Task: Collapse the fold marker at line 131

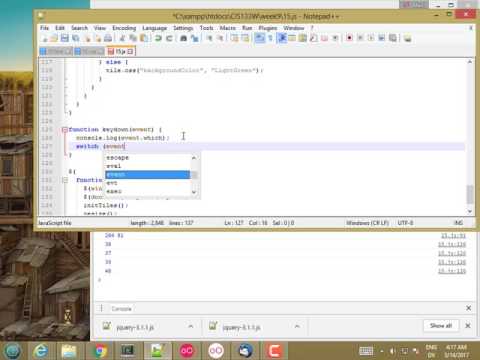Action: click(65, 180)
